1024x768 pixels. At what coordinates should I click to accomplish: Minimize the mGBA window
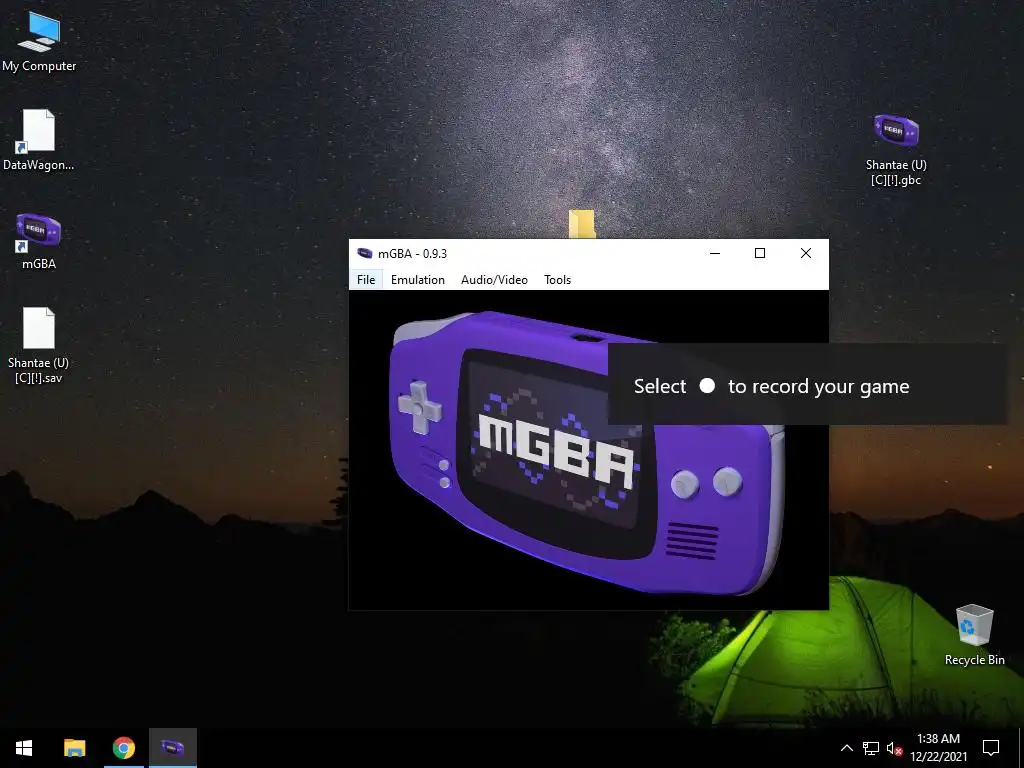click(x=715, y=253)
